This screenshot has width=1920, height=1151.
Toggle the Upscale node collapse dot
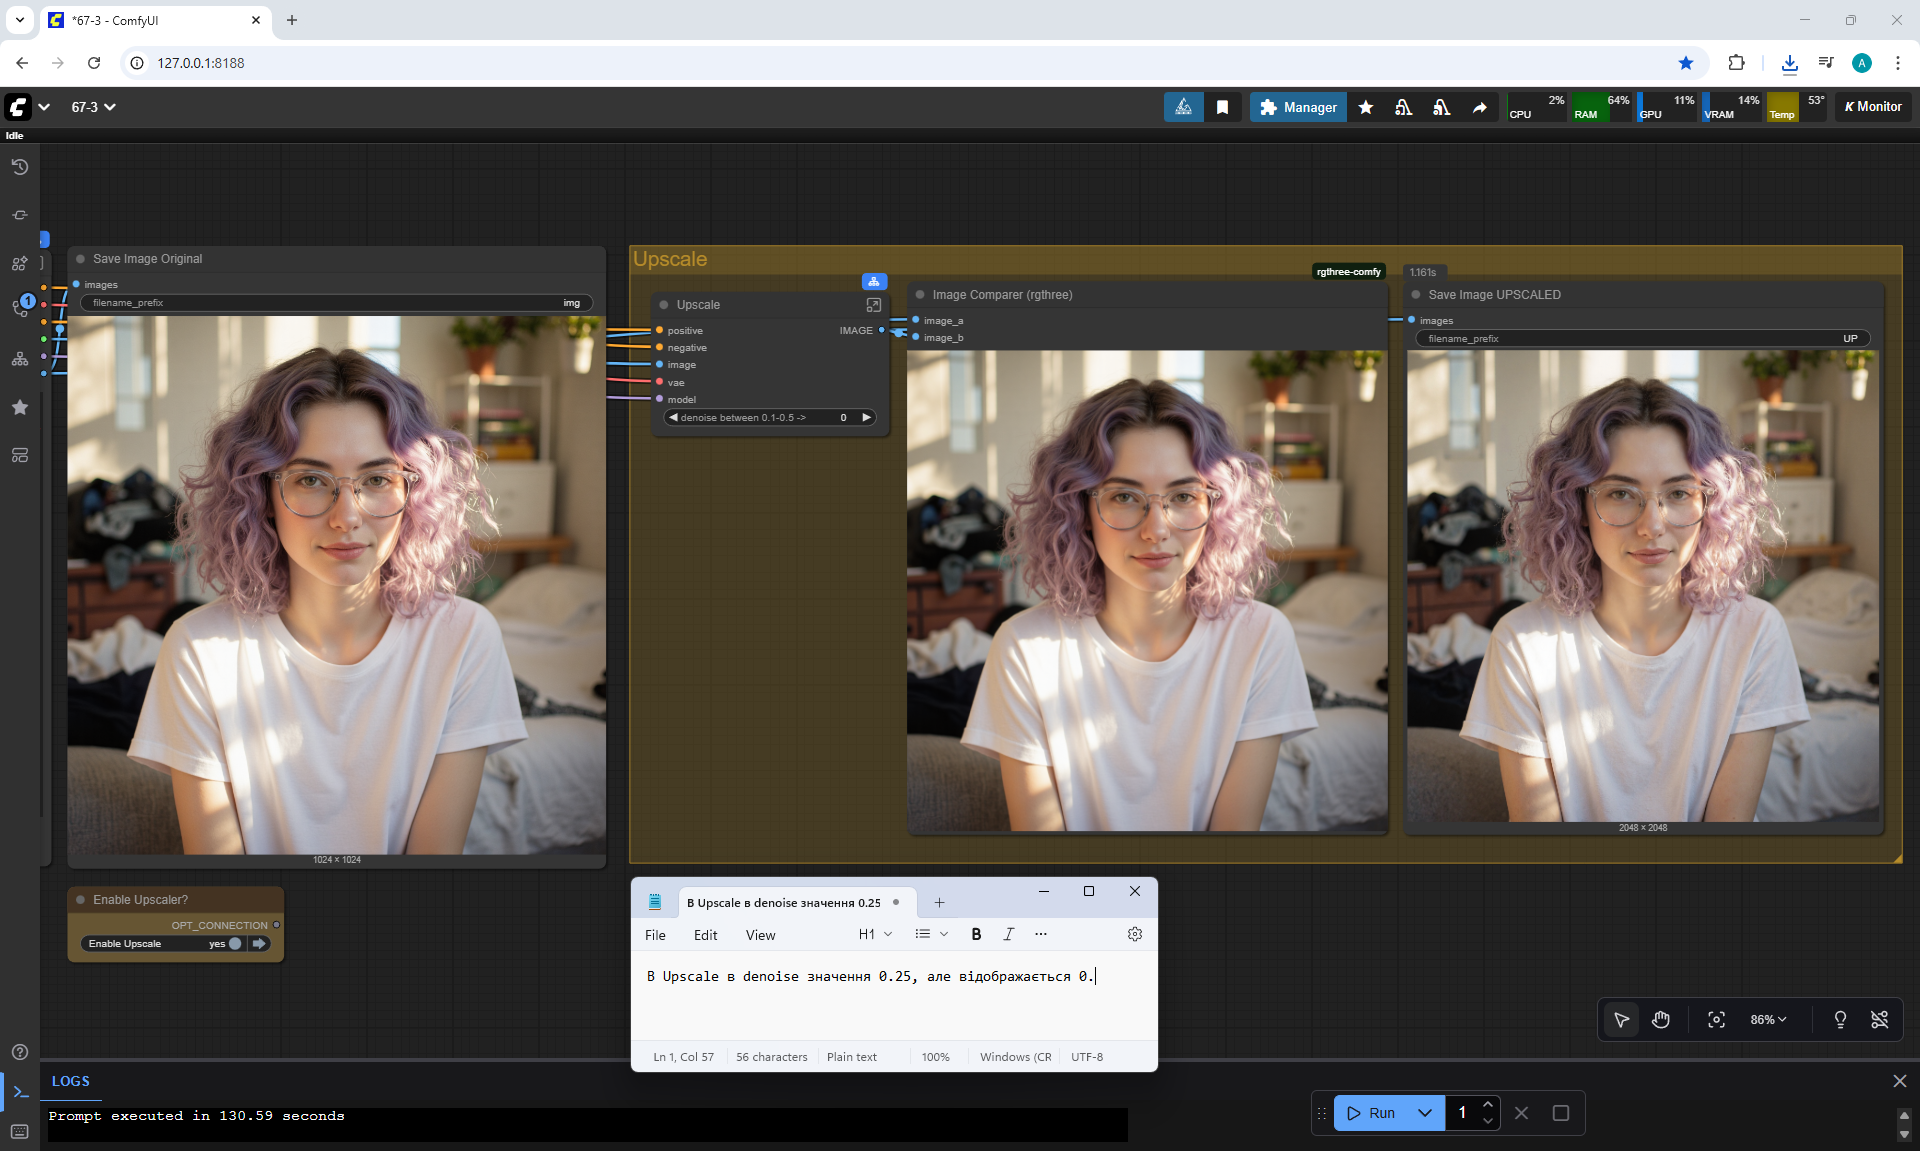(664, 305)
